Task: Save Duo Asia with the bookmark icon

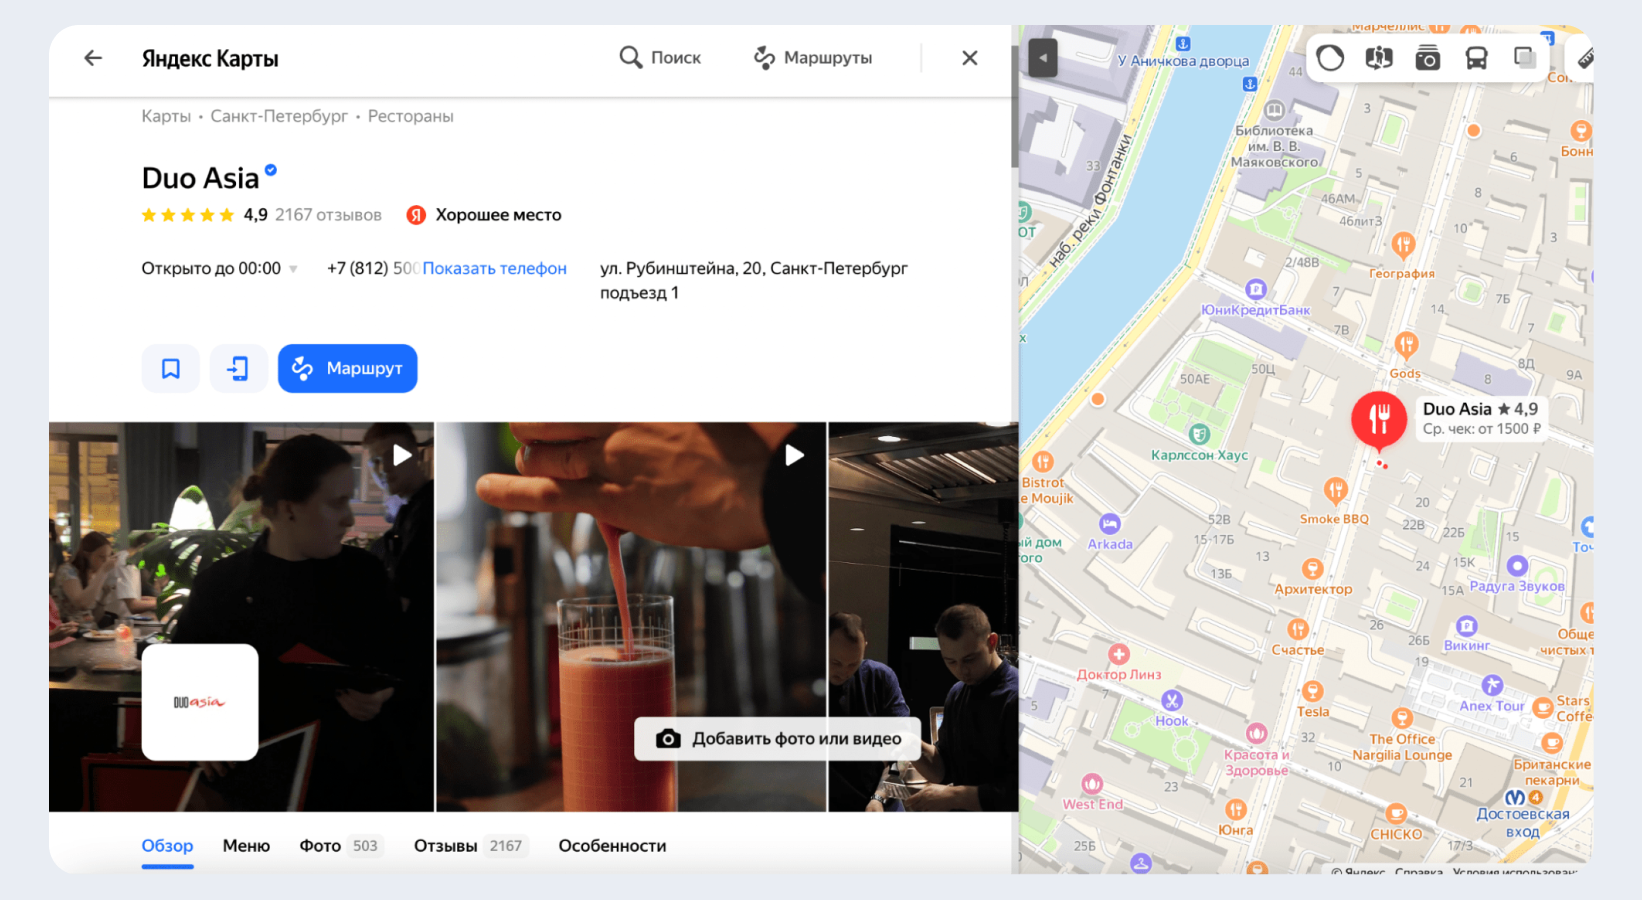Action: point(171,368)
